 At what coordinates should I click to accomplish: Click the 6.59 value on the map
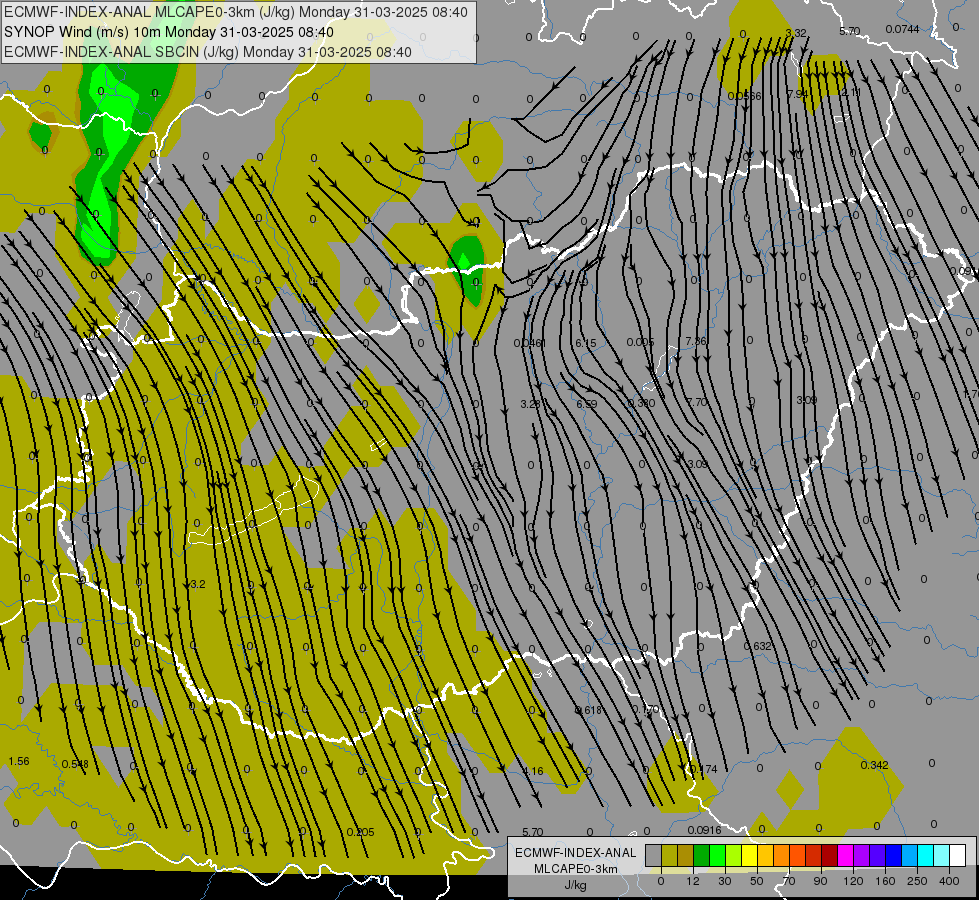[x=586, y=404]
